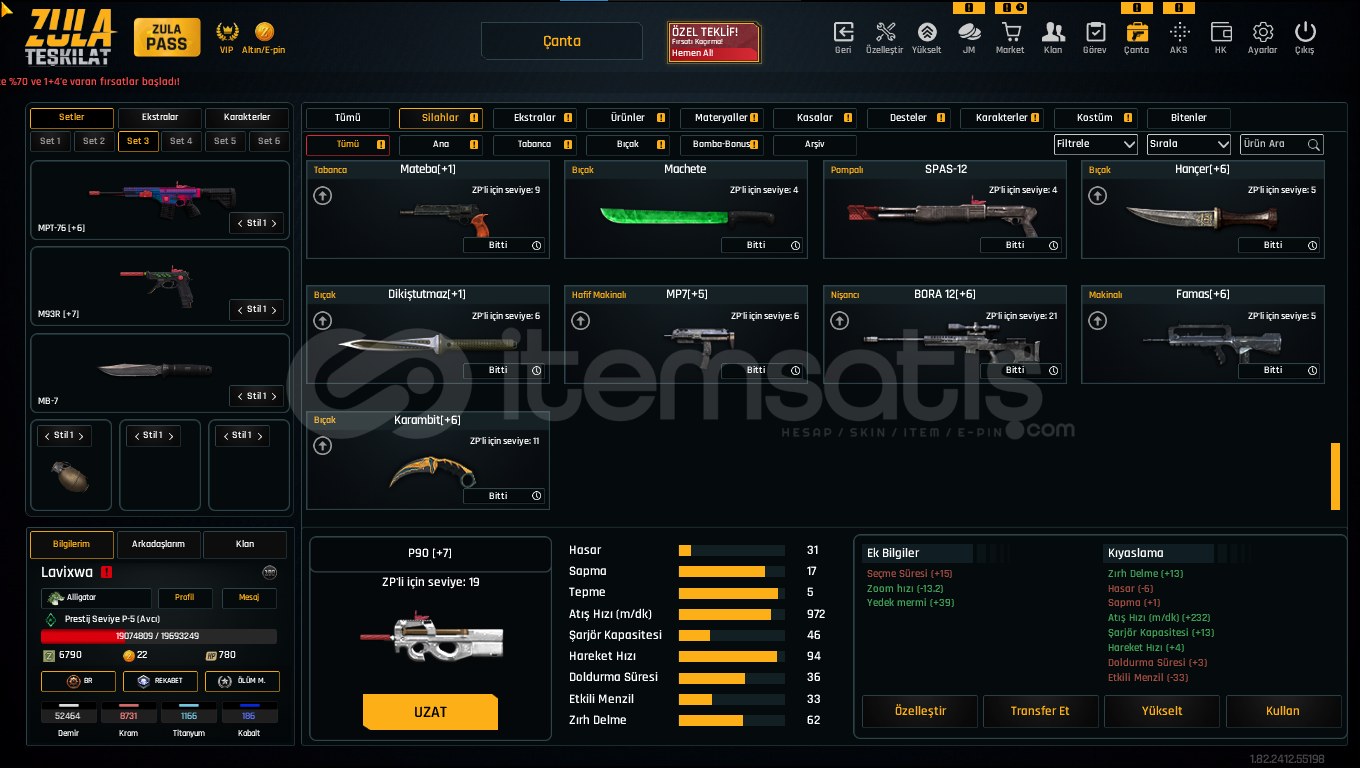
Task: Open the Sırala sort dropdown
Action: click(x=1189, y=144)
